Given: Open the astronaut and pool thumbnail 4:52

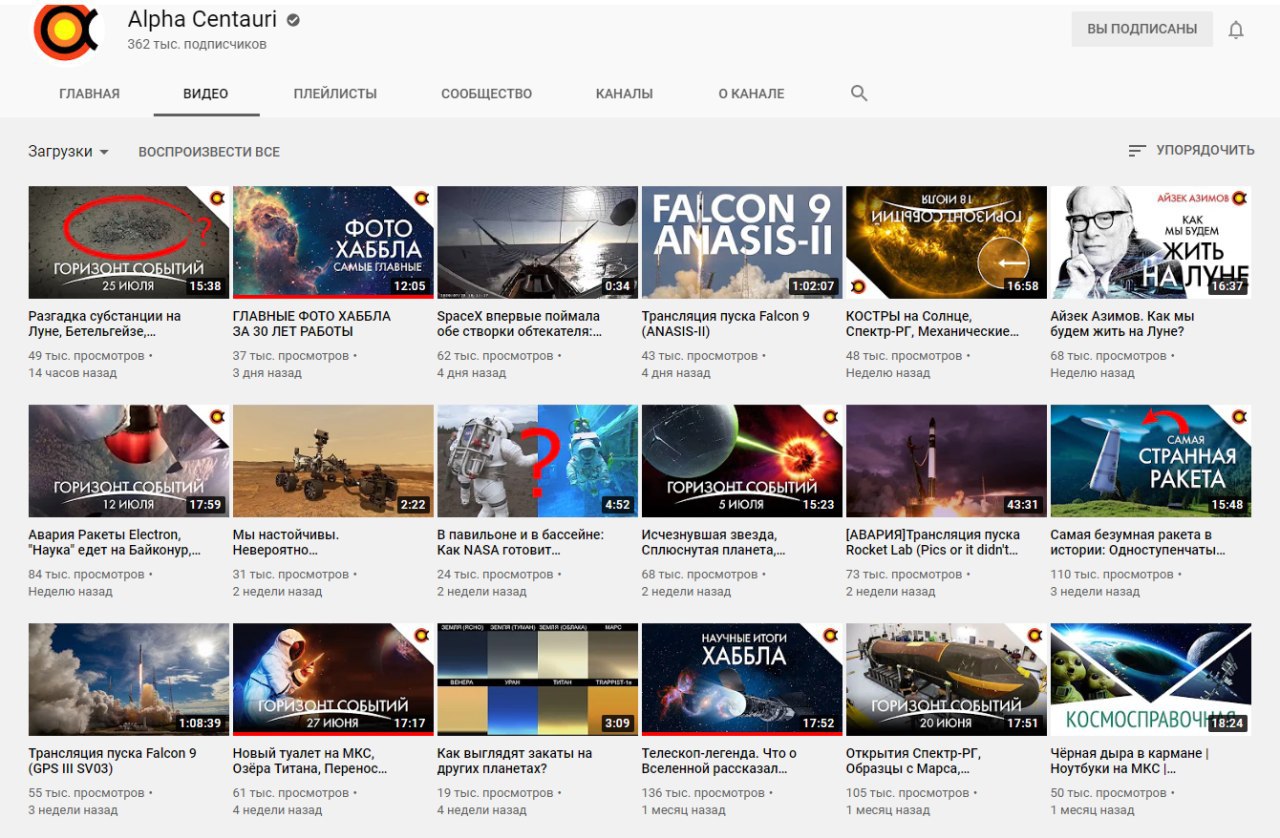Looking at the screenshot, I should point(538,461).
